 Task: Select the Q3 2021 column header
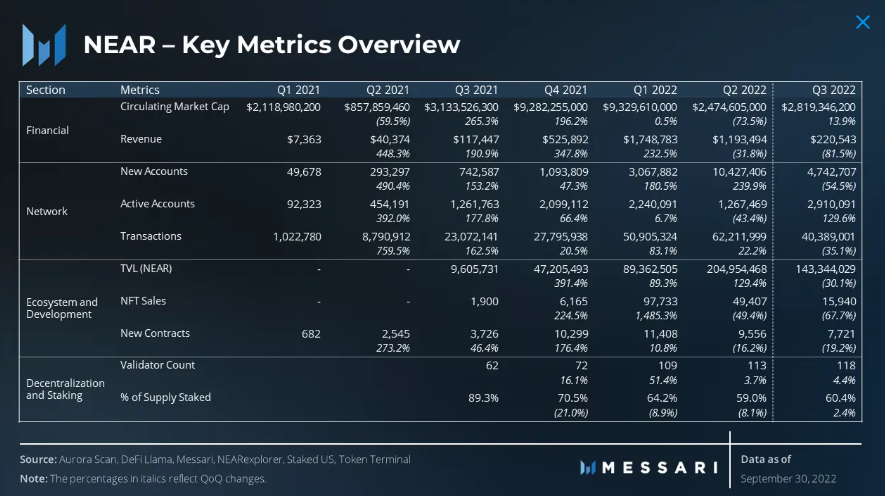(476, 90)
